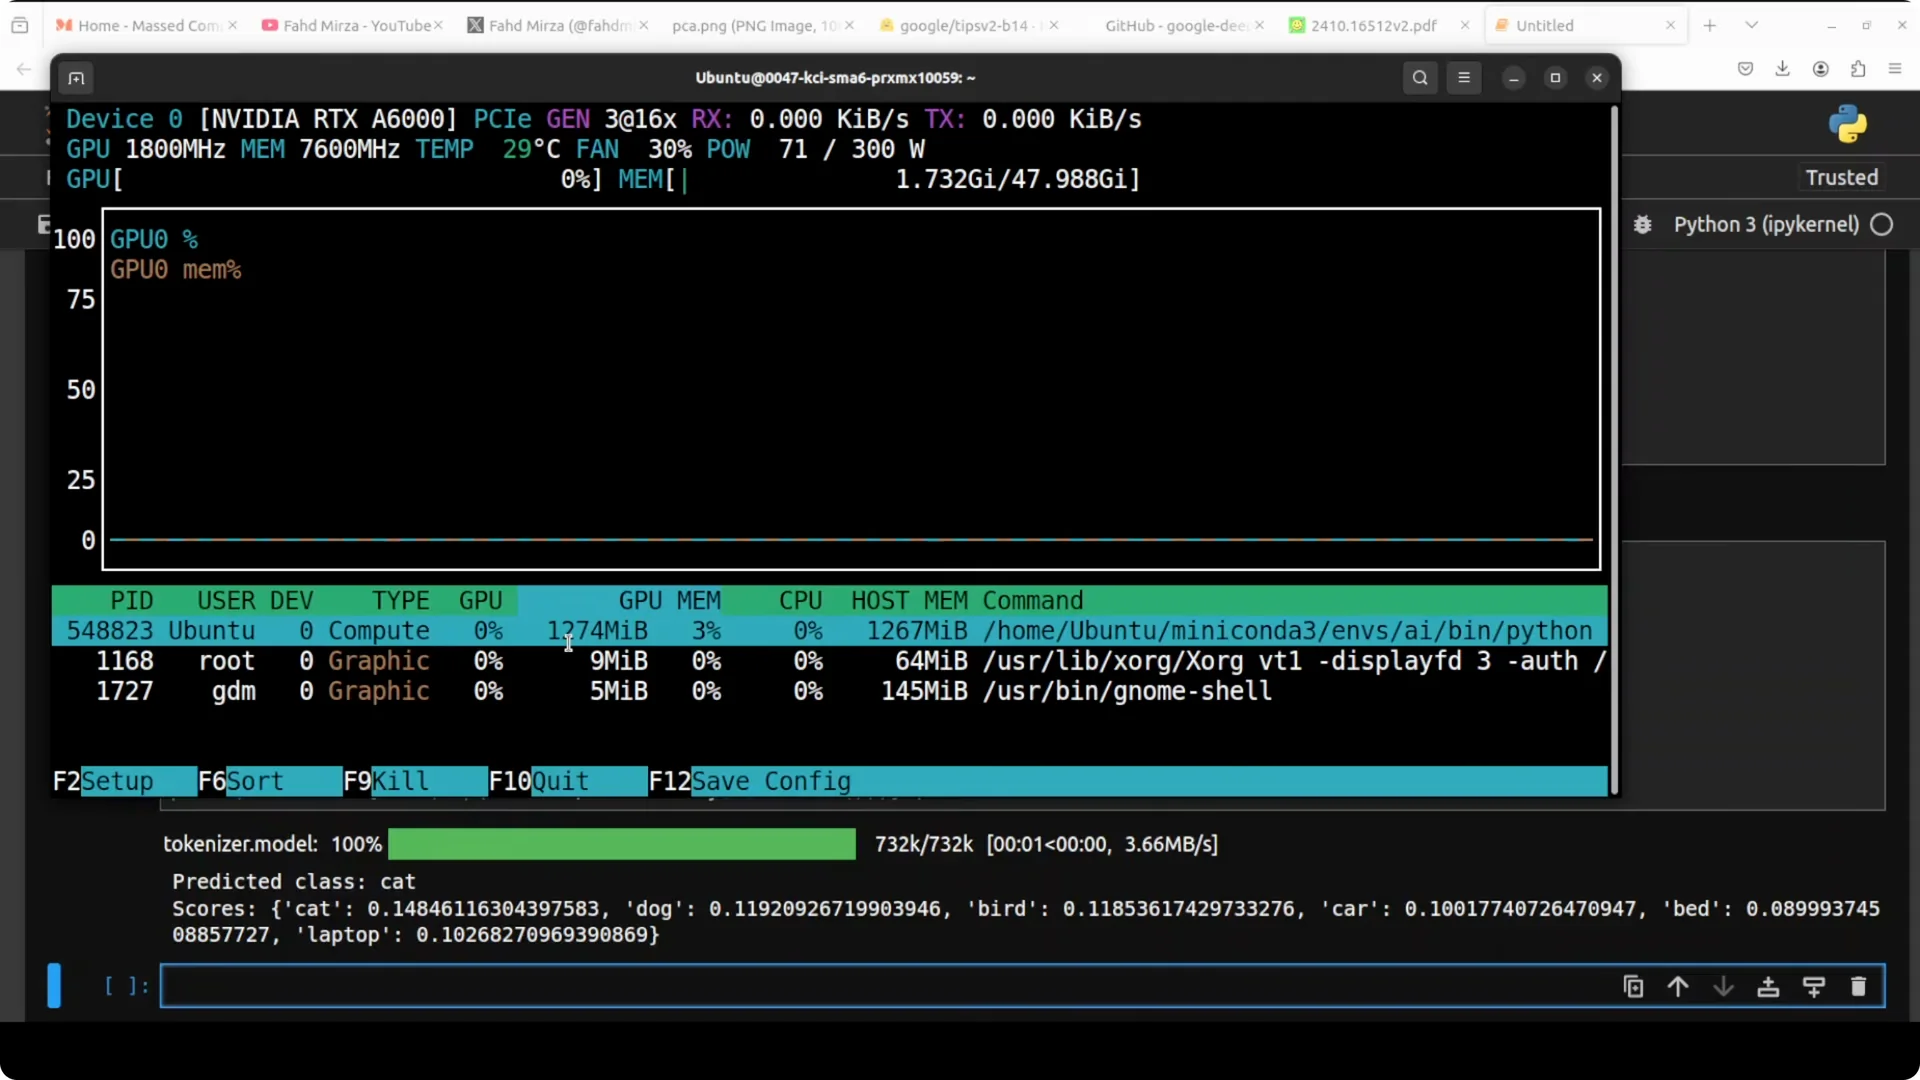Click Predicted class: cat output text
The height and width of the screenshot is (1080, 1920).
[x=293, y=881]
